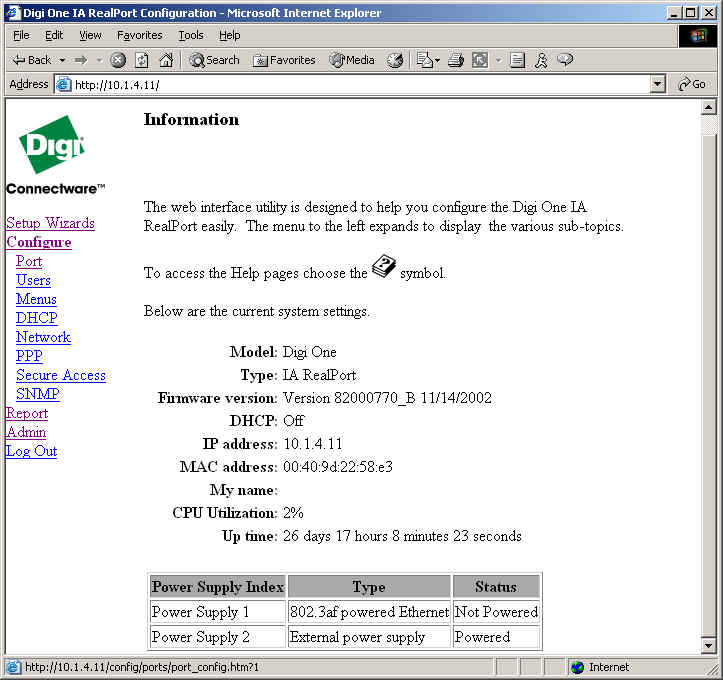Image resolution: width=723 pixels, height=680 pixels.
Task: Open the Back button history dropdown arrow
Action: (62, 60)
